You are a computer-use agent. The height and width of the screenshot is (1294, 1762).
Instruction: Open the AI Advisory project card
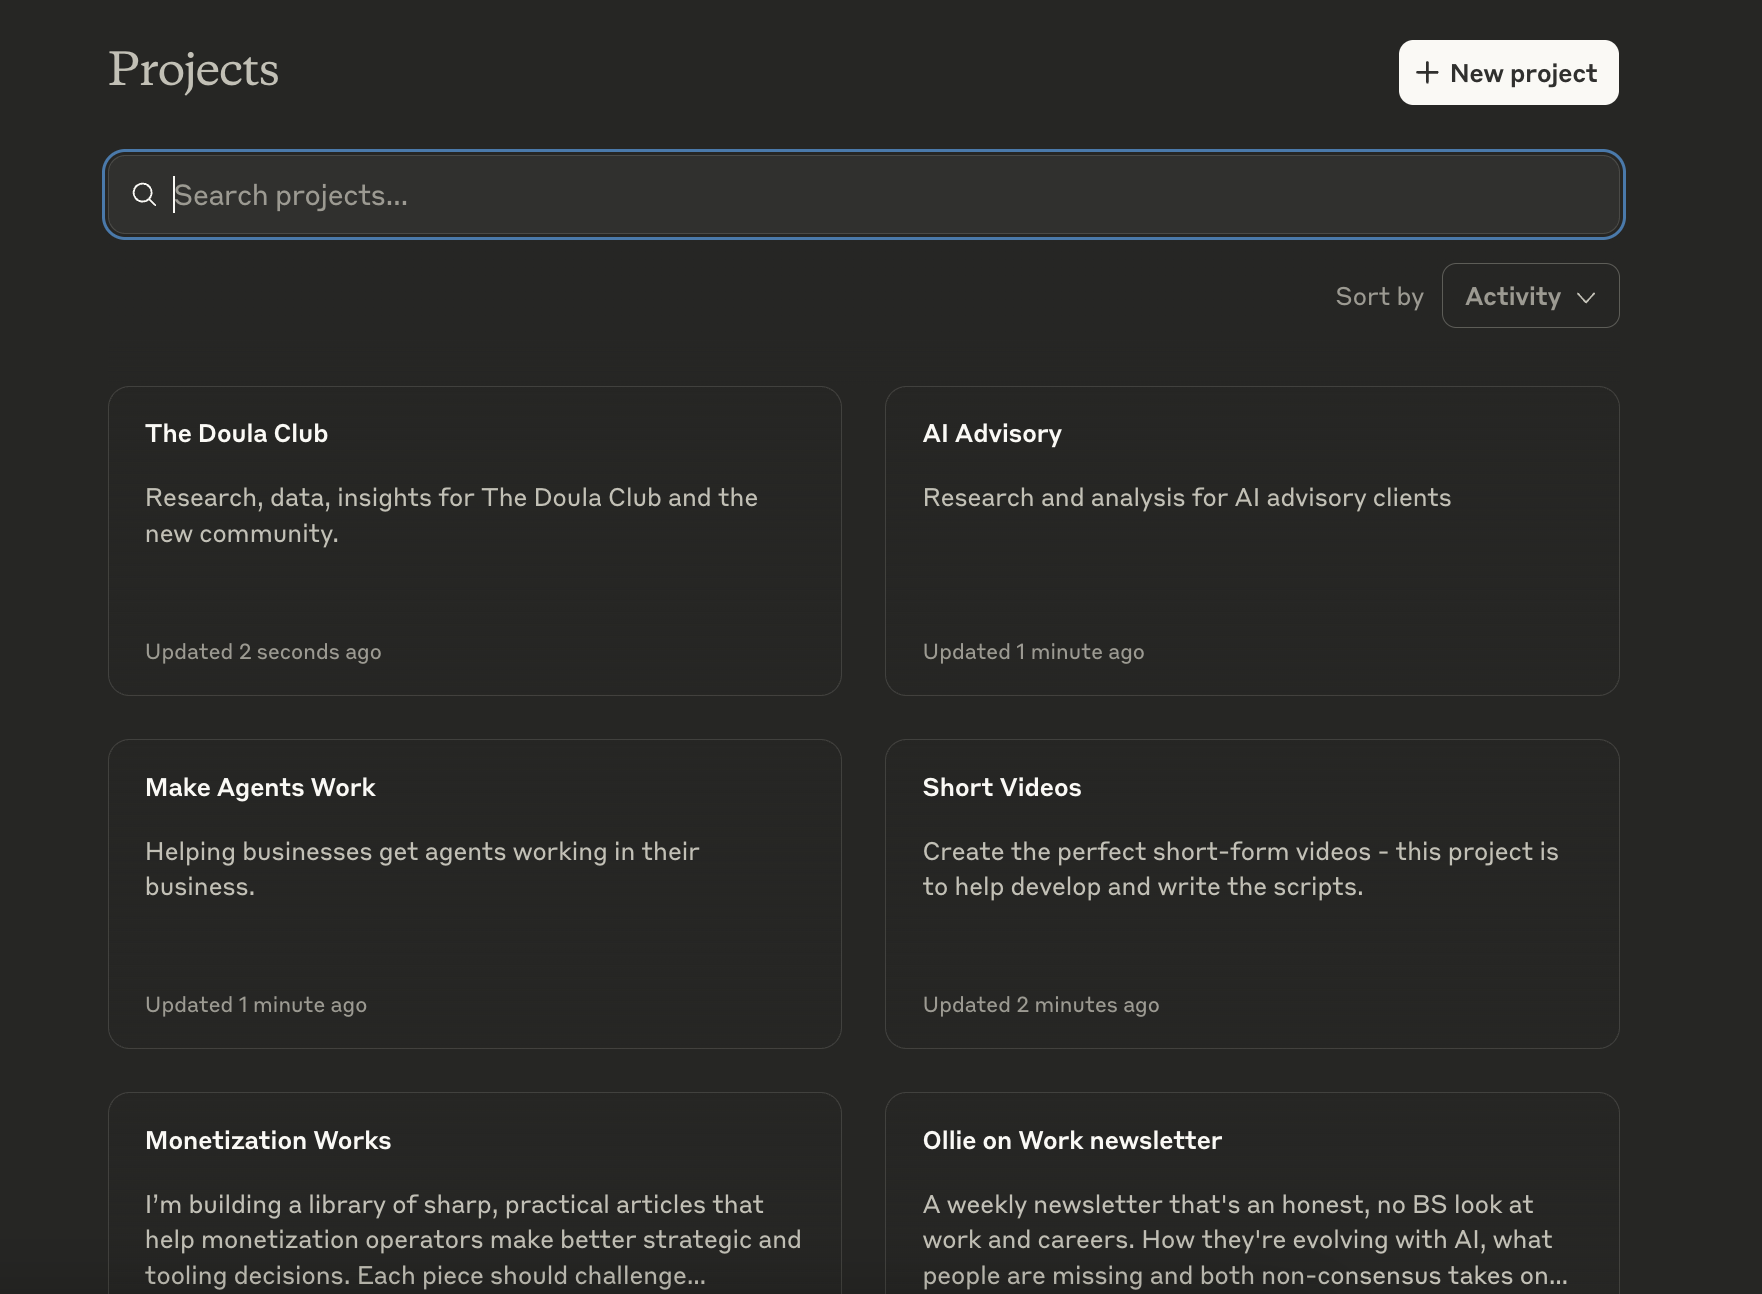tap(1252, 541)
